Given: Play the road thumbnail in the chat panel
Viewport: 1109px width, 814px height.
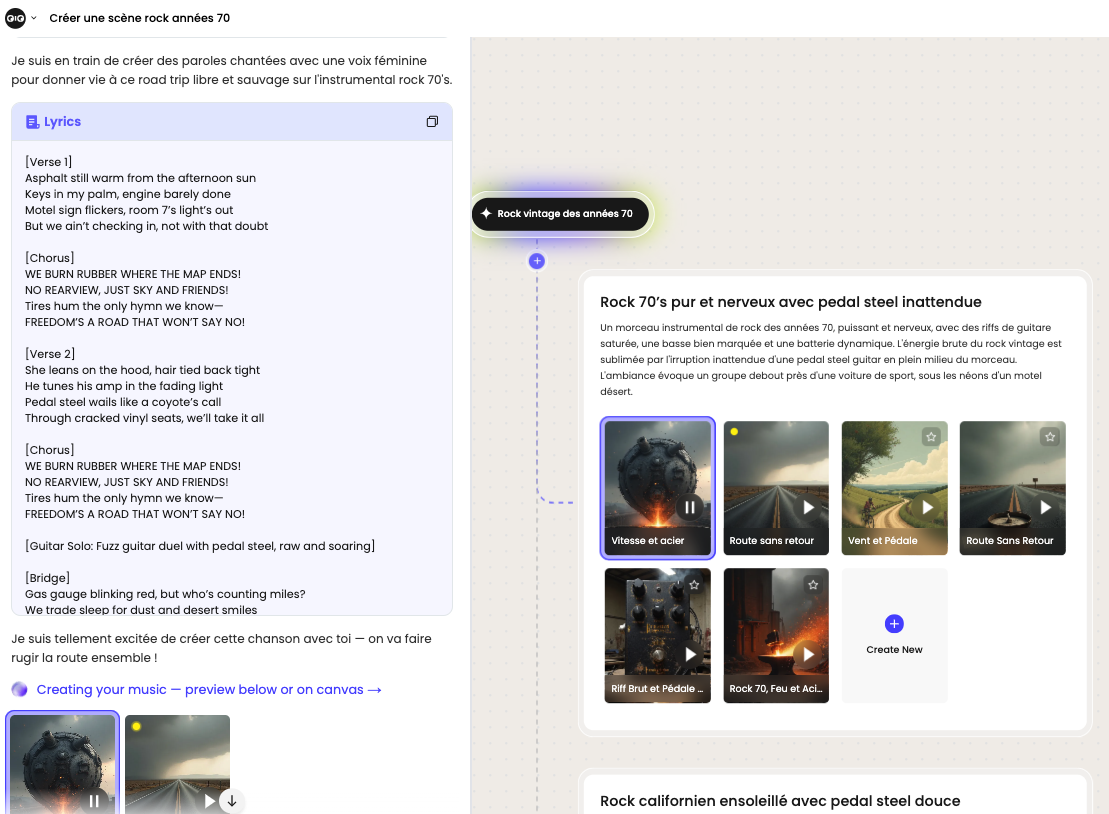Looking at the screenshot, I should pos(209,800).
